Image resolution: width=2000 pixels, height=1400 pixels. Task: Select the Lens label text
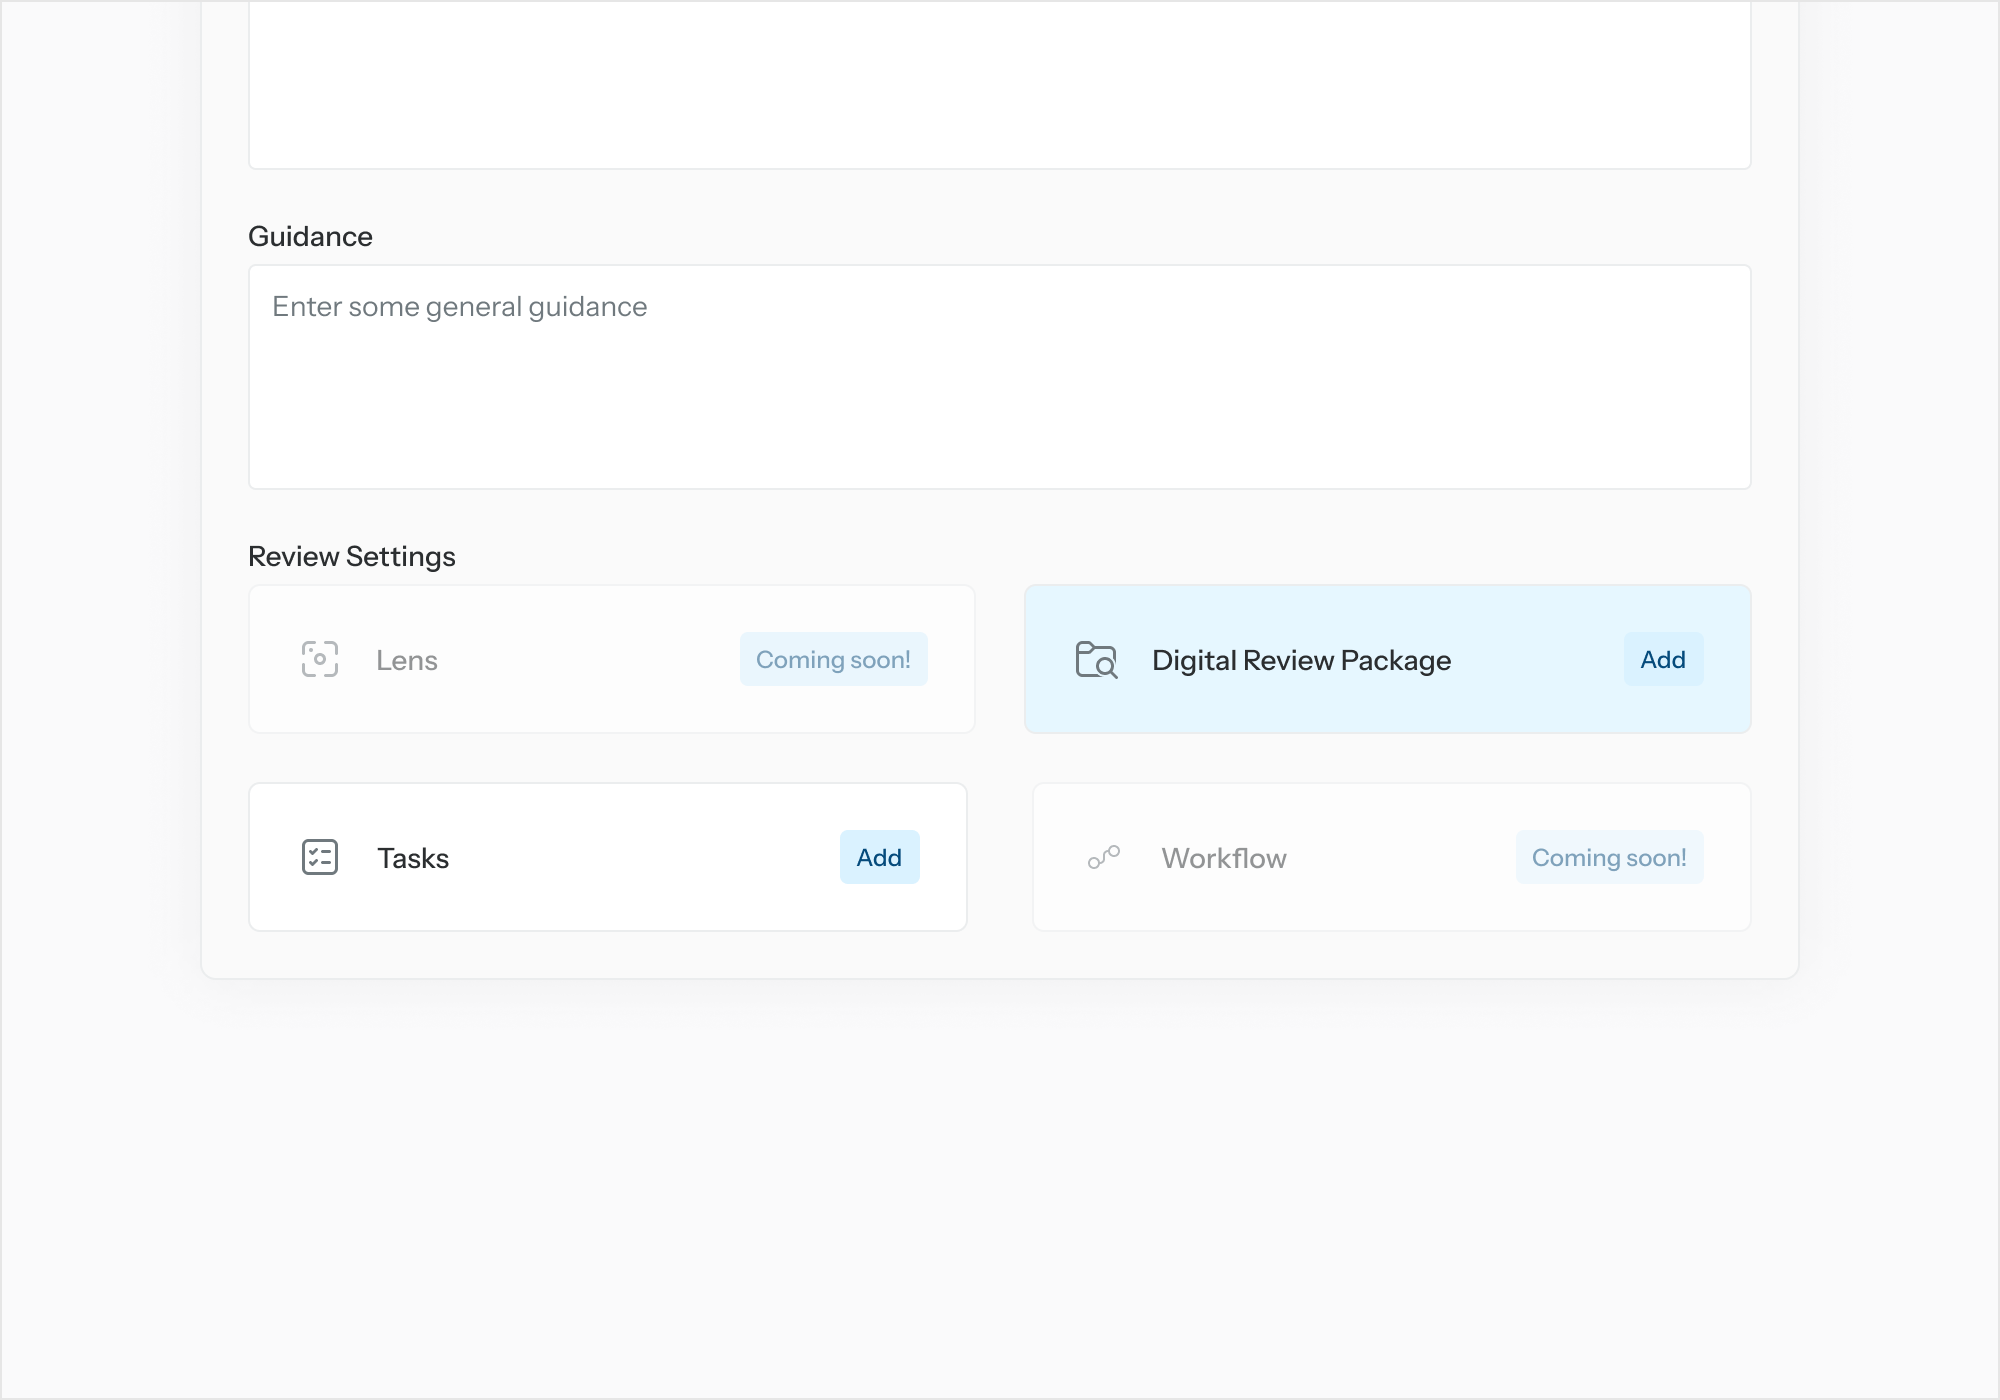[x=407, y=660]
